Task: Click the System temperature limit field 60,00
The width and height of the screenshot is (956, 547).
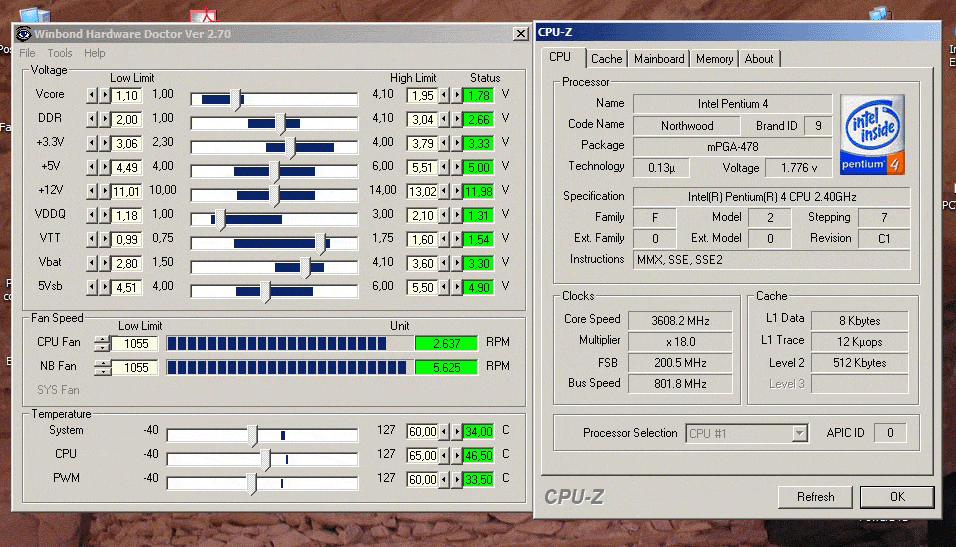Action: tap(423, 431)
